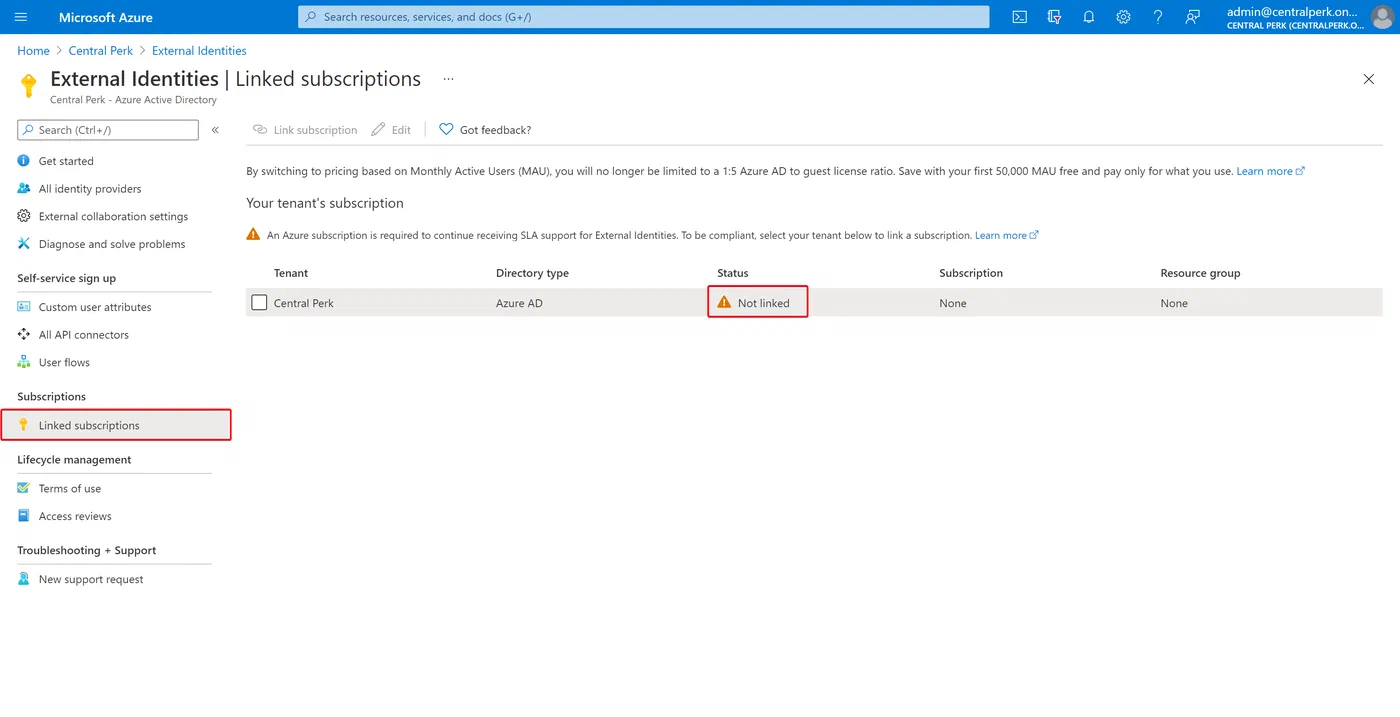Open Access reviews
1400x717 pixels.
coord(75,517)
